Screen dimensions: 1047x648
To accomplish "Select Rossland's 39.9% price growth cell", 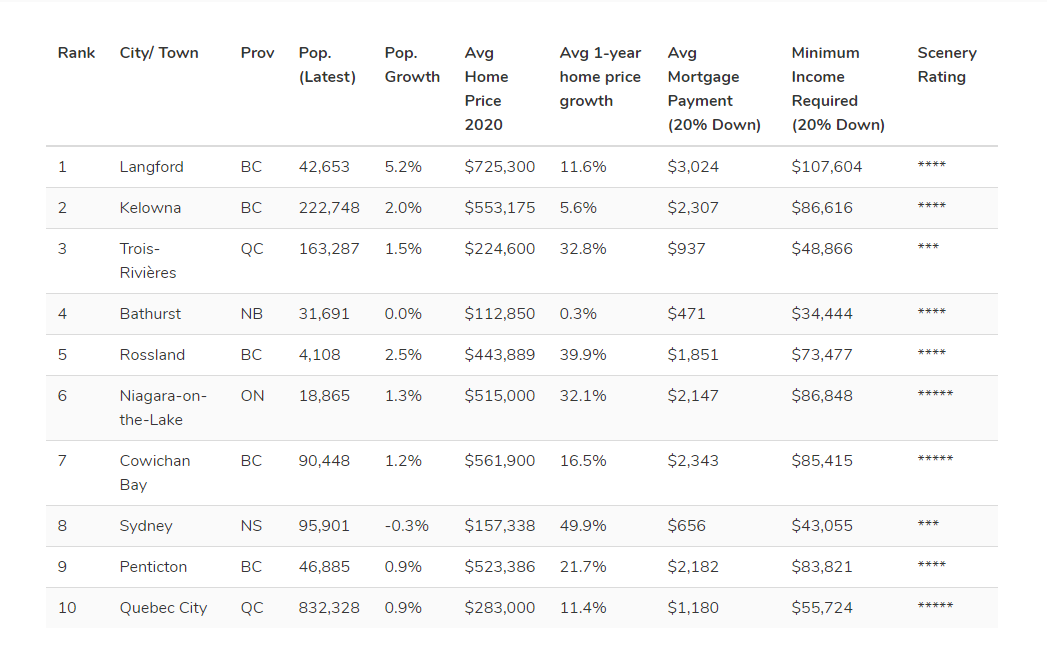I will click(x=582, y=355).
